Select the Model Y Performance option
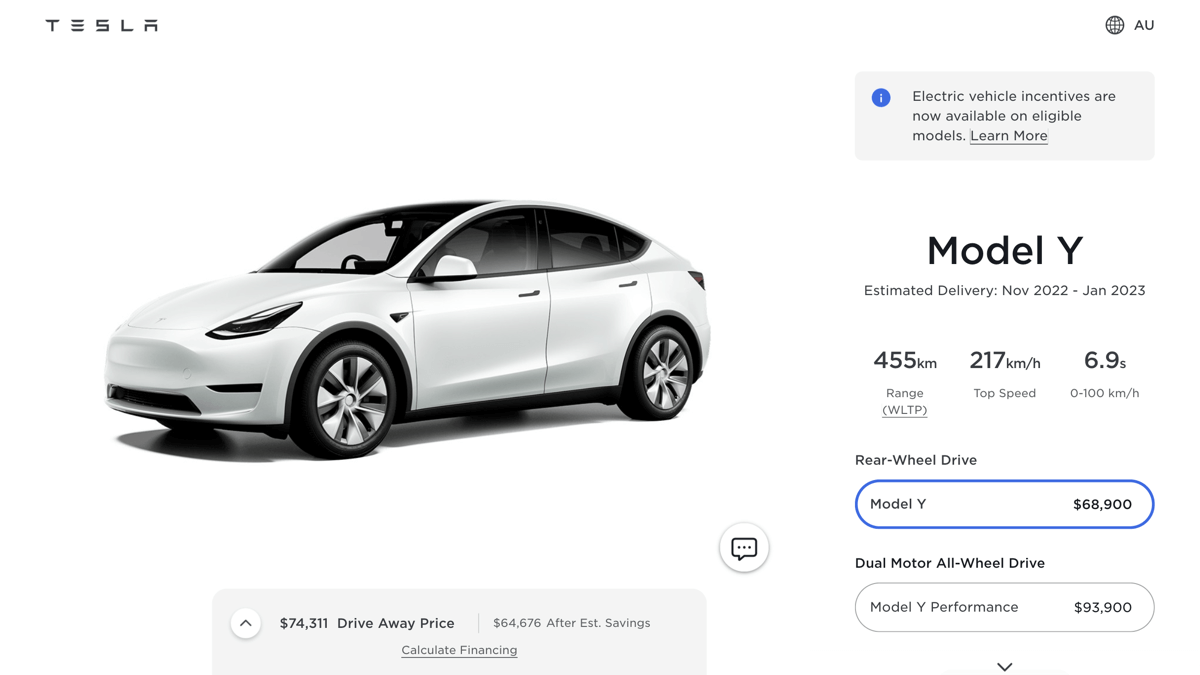Image resolution: width=1200 pixels, height=675 pixels. point(1004,607)
